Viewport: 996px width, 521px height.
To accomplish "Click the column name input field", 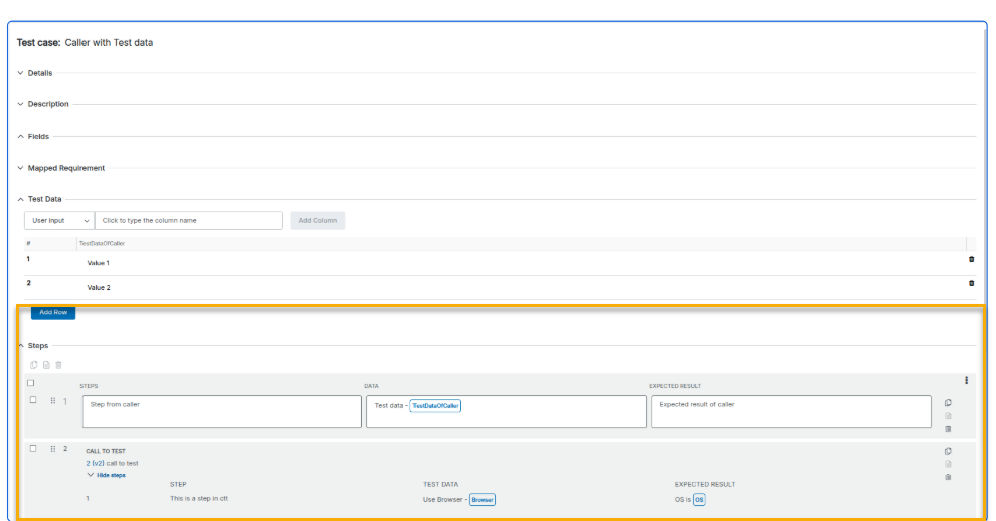I will tap(189, 220).
